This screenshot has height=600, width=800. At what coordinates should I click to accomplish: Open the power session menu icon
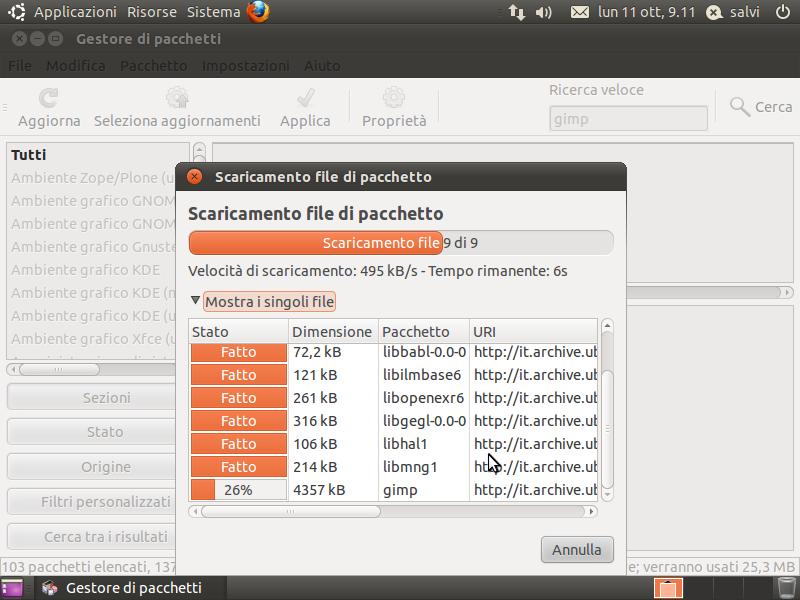pos(783,12)
